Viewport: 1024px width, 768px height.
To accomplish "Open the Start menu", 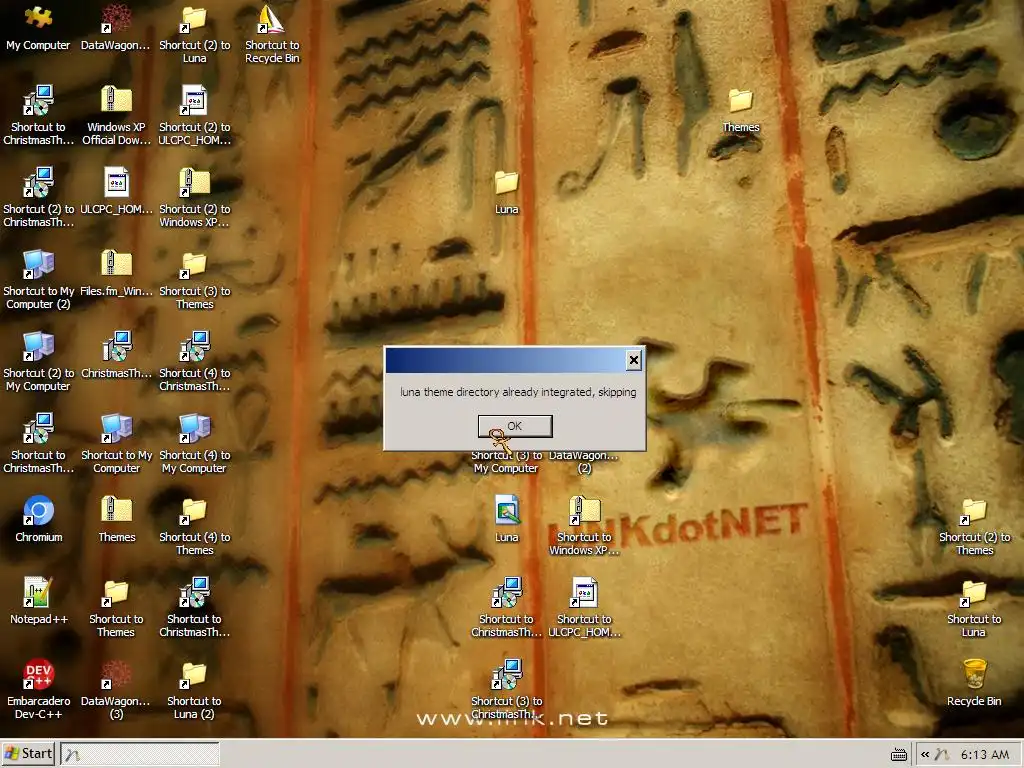I will coord(28,754).
